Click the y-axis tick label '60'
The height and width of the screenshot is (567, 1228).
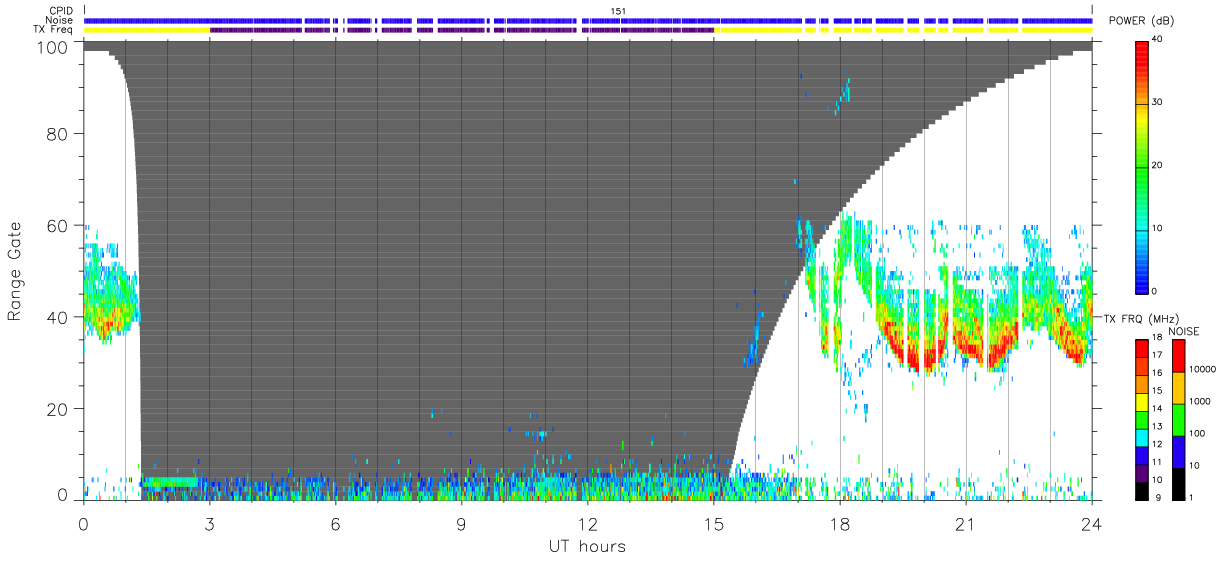[x=58, y=225]
